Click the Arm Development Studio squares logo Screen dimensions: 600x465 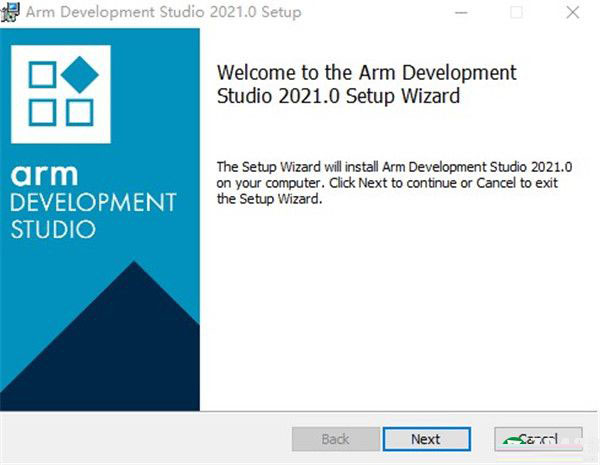[x=61, y=94]
